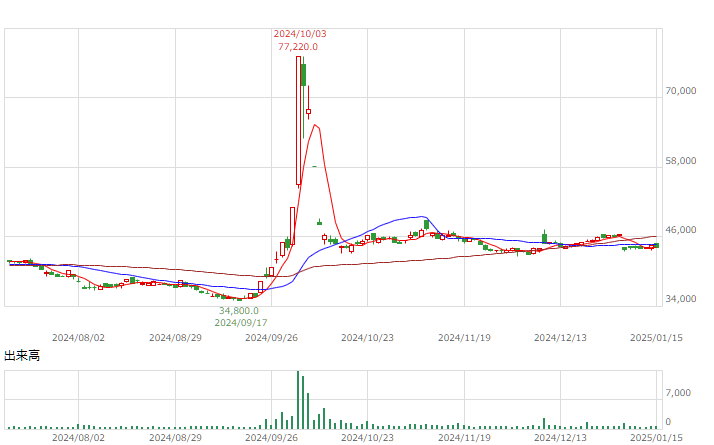The width and height of the screenshot is (714, 445).
Task: Click the 34,800.0 low price label
Action: coord(239,311)
